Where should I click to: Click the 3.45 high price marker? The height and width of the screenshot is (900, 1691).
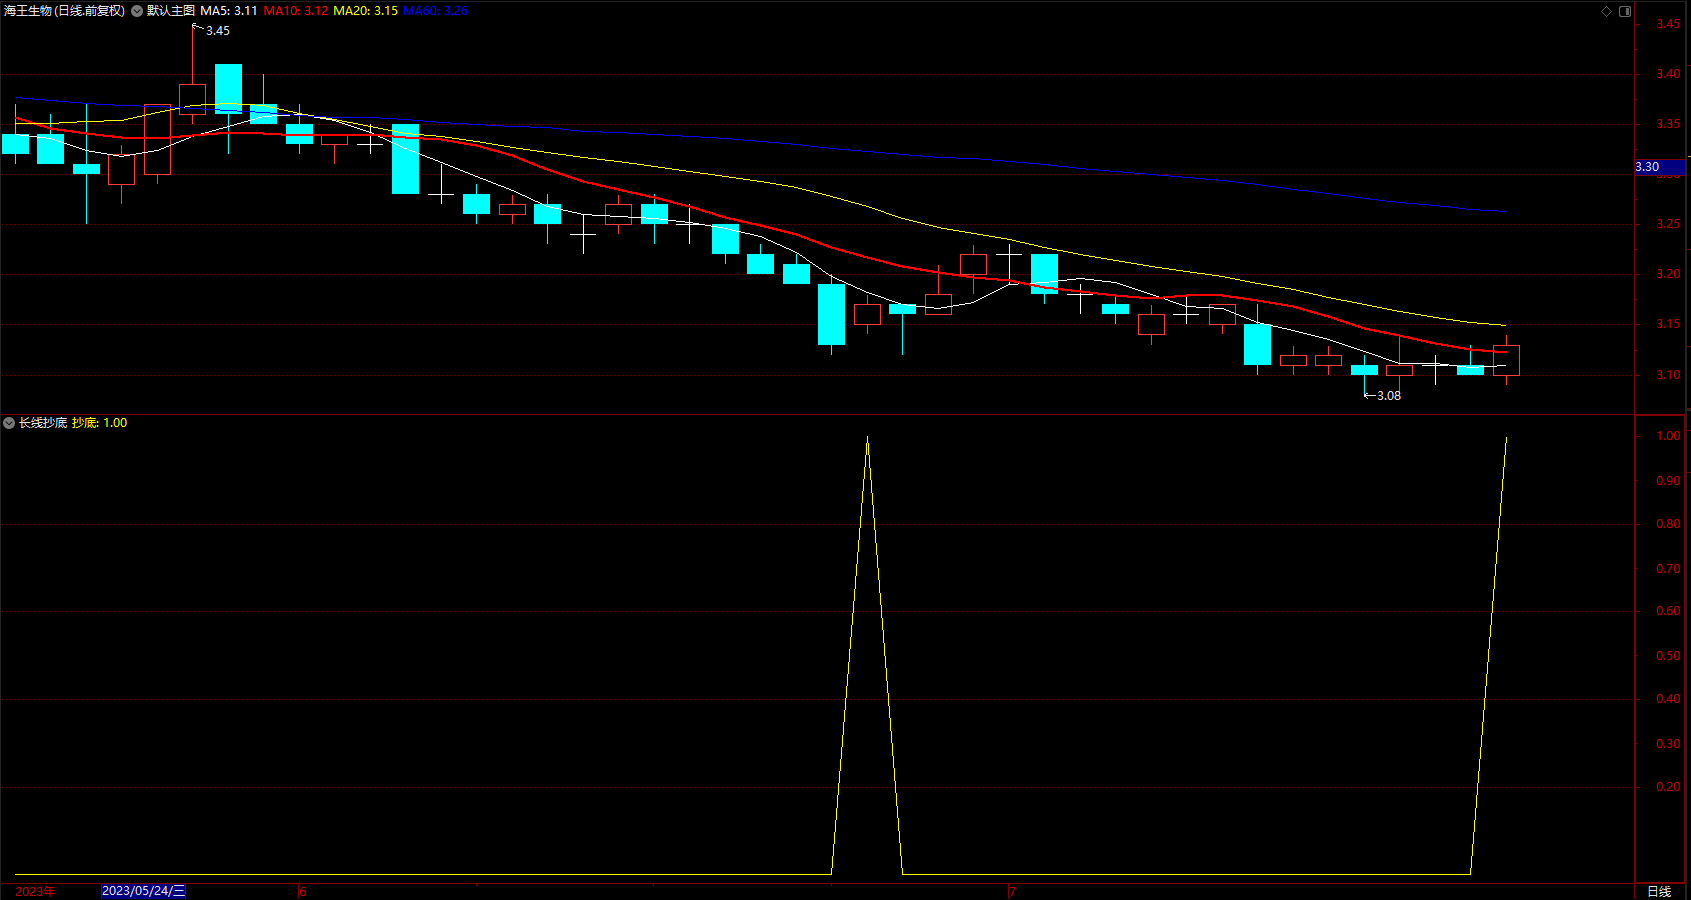click(217, 31)
